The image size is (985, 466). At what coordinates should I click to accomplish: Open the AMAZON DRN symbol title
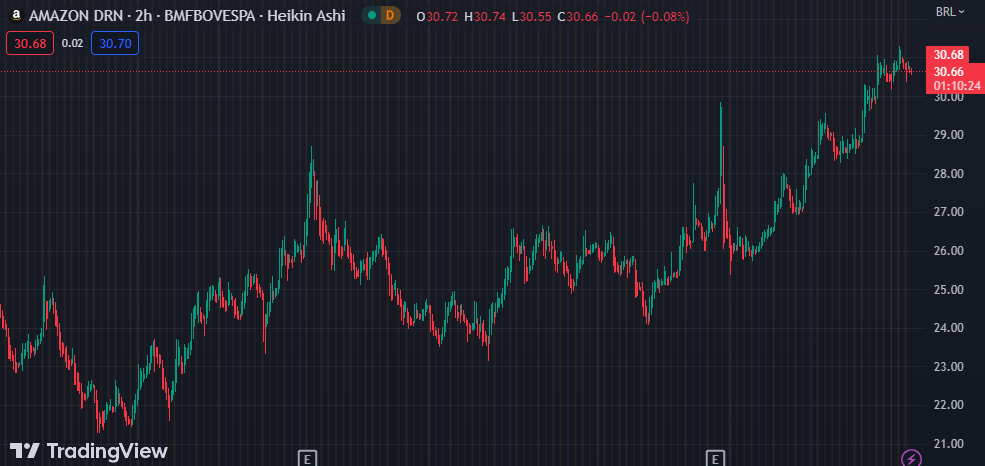tap(187, 16)
